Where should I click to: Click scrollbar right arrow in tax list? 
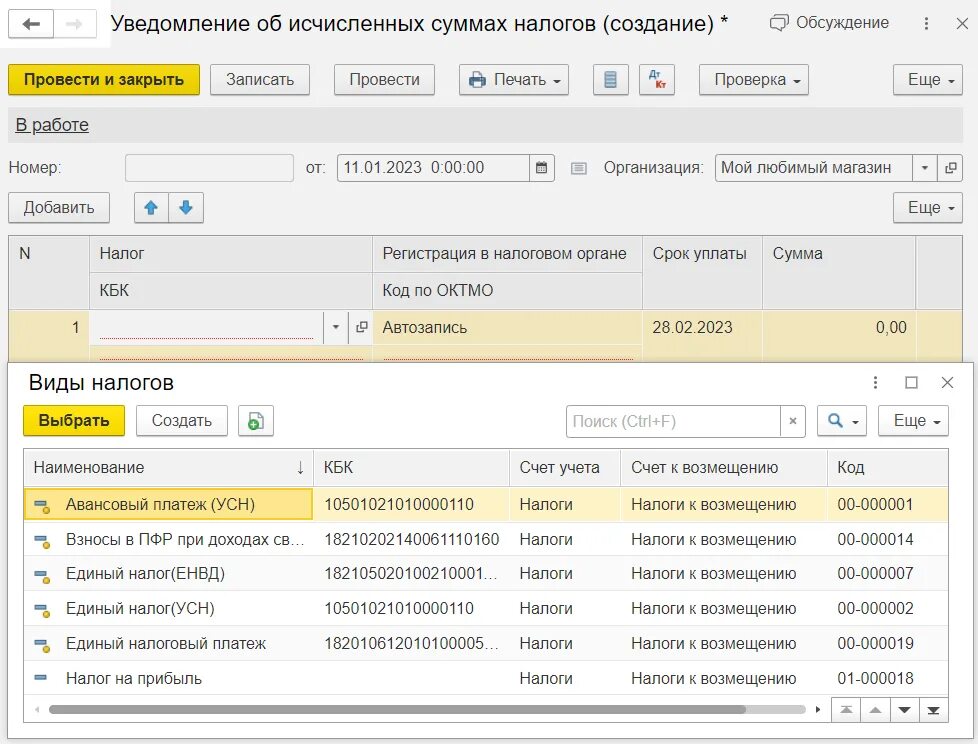[x=818, y=710]
